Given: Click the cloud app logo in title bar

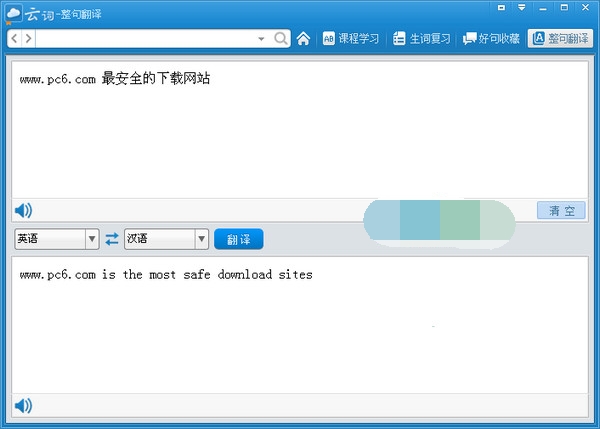Looking at the screenshot, I should (x=14, y=13).
